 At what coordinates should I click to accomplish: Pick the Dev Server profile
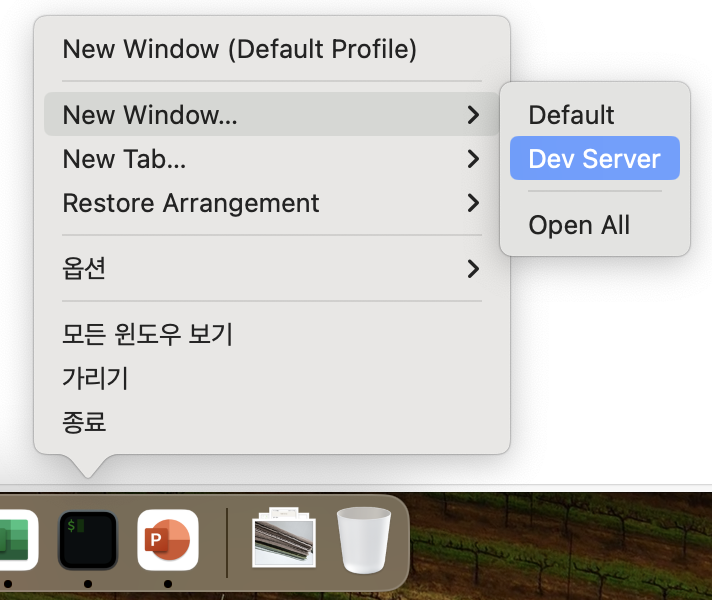pos(595,158)
